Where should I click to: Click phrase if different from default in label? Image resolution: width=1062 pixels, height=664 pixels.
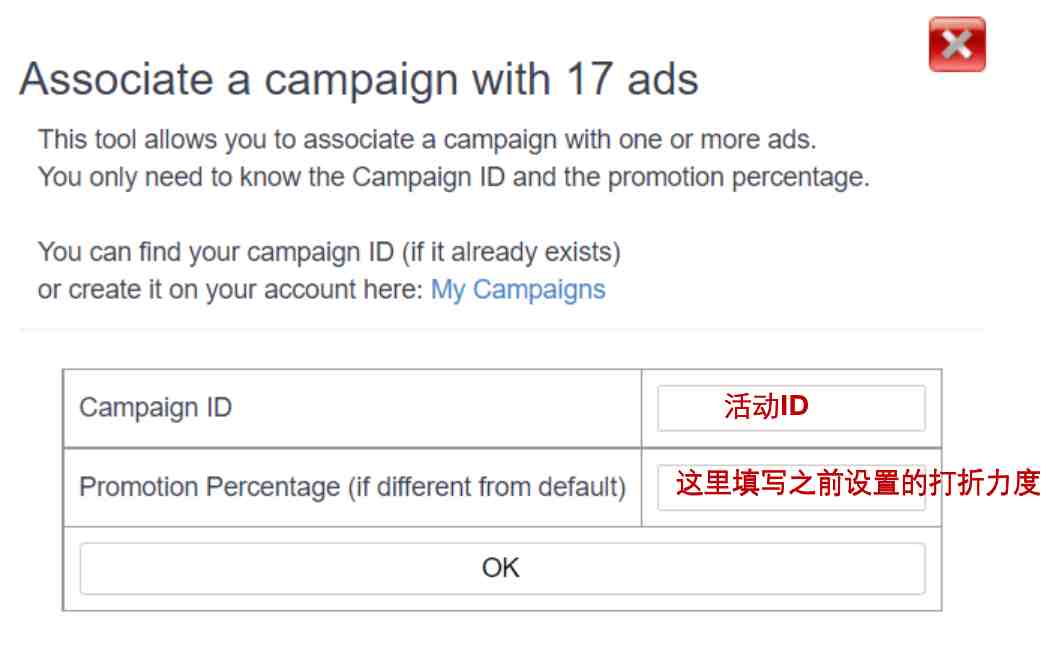click(487, 487)
